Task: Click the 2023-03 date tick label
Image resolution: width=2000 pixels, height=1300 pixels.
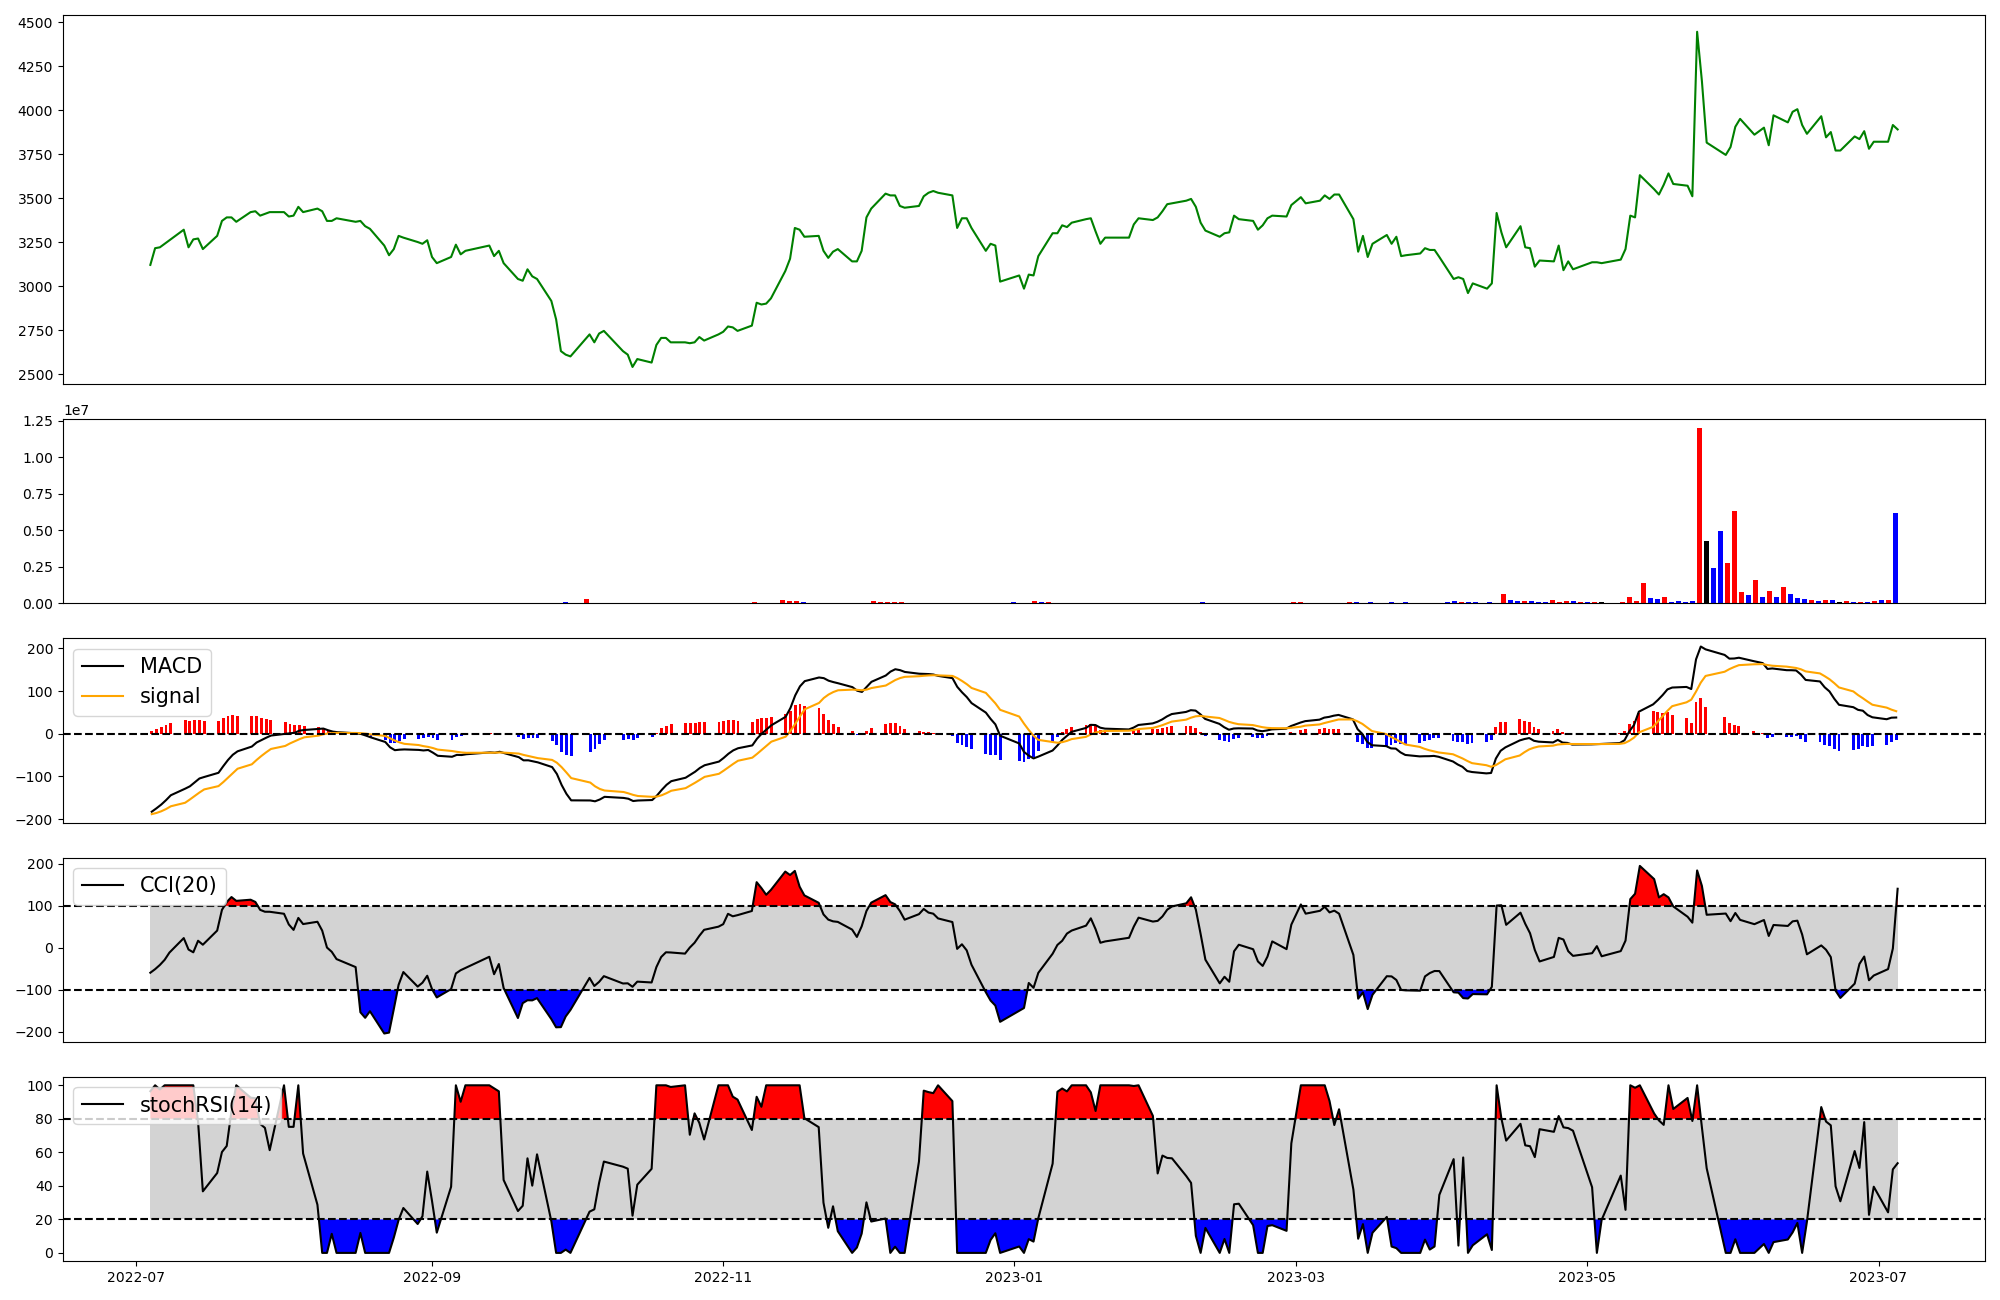Action: pyautogui.click(x=1296, y=1277)
